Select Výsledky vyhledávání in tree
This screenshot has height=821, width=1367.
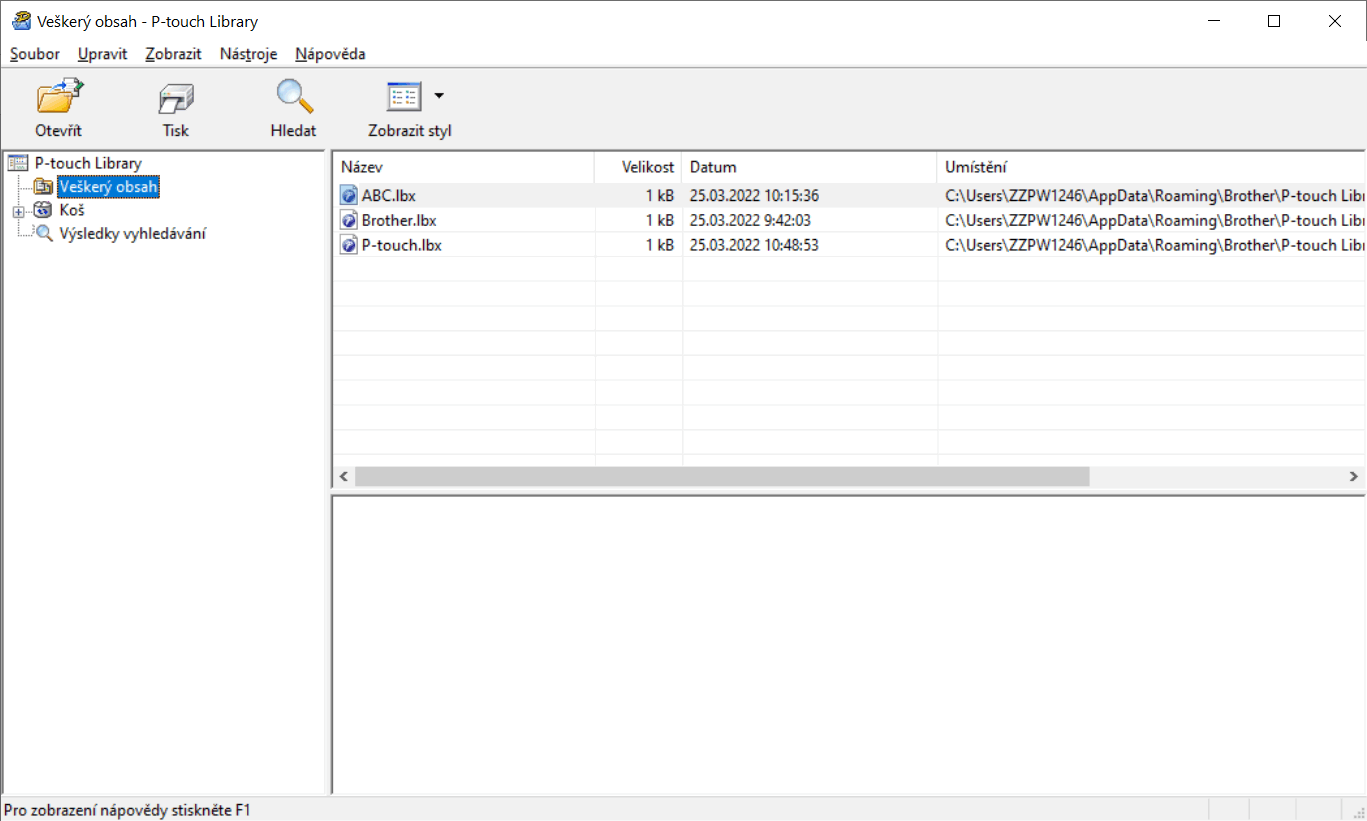click(x=133, y=234)
